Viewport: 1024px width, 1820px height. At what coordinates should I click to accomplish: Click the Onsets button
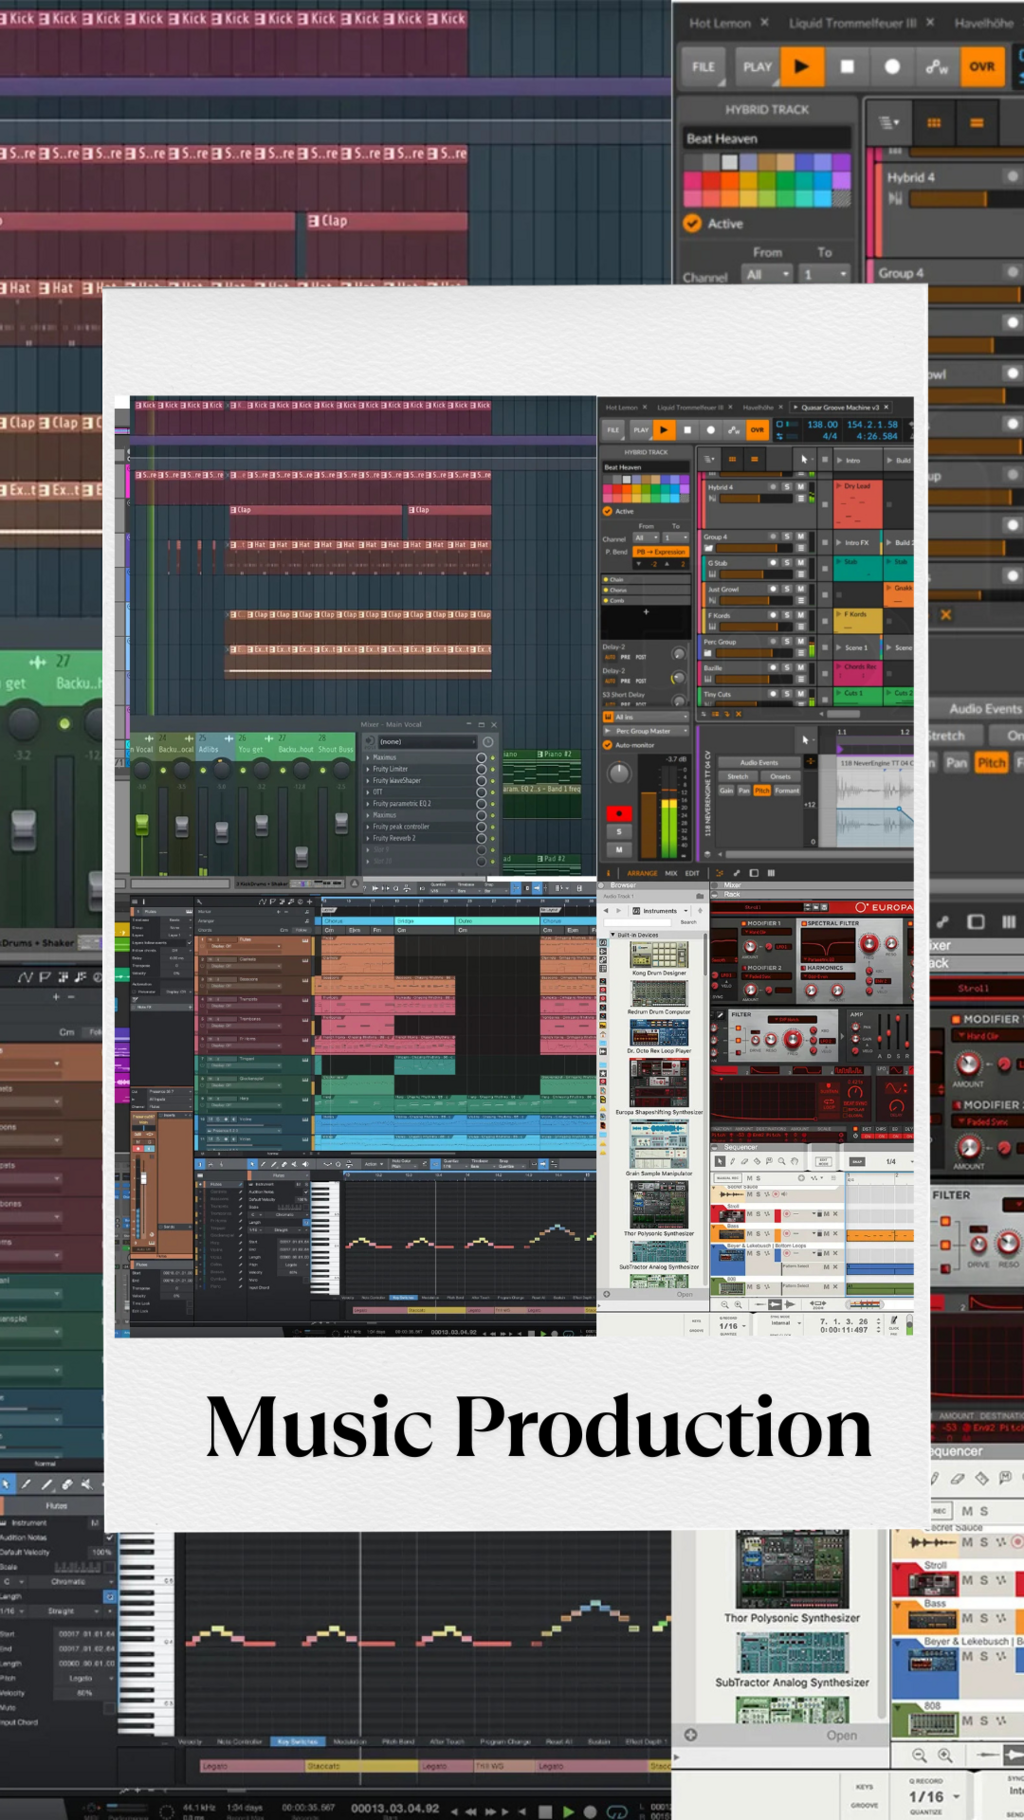[x=780, y=776]
